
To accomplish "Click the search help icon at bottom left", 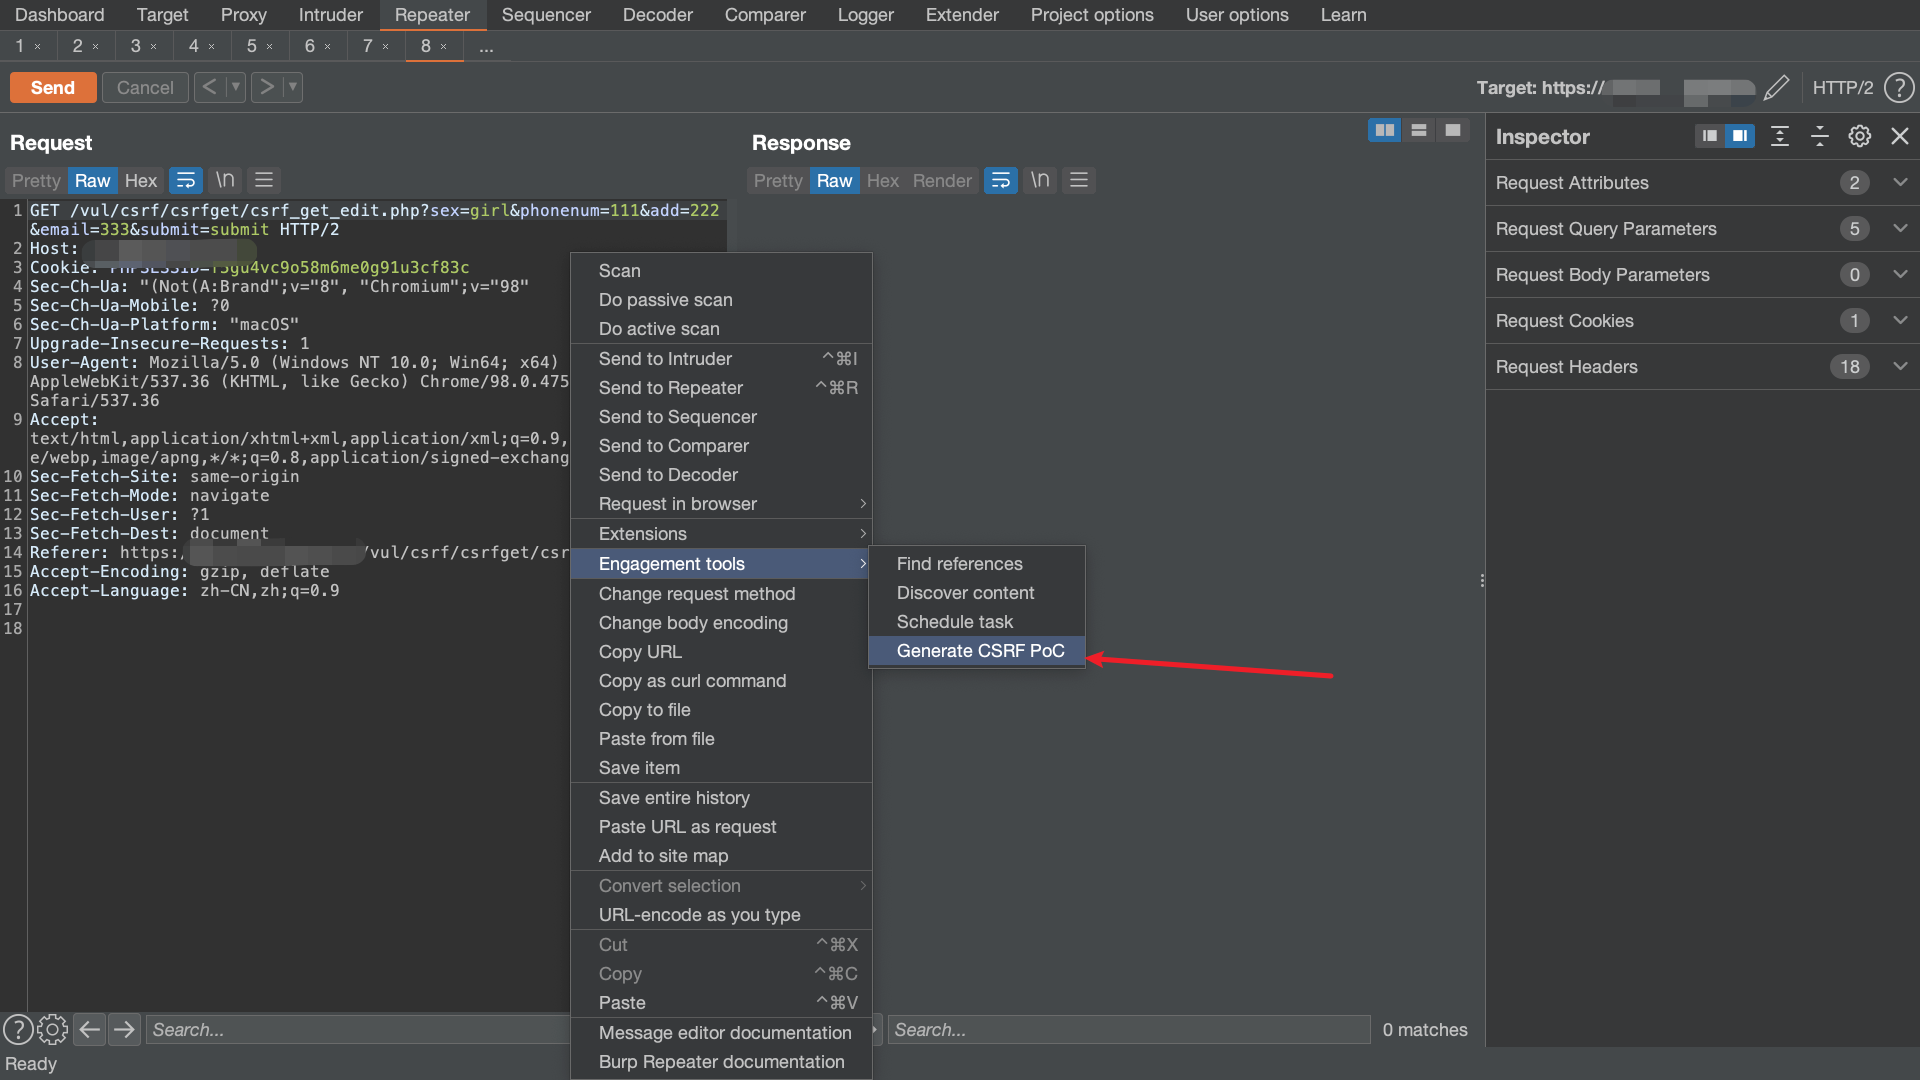I will (x=18, y=1029).
